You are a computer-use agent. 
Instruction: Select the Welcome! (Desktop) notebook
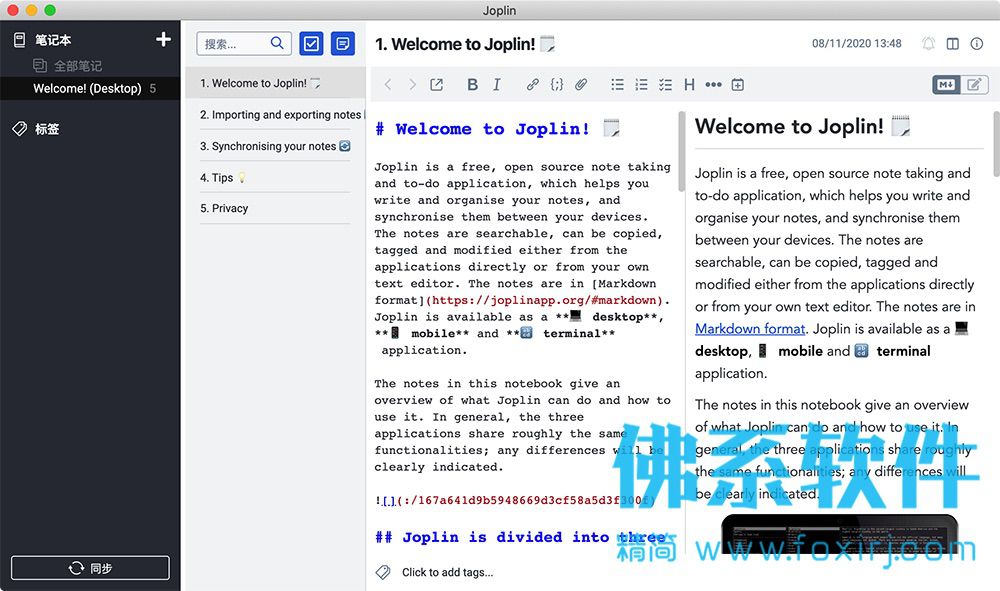tap(90, 89)
